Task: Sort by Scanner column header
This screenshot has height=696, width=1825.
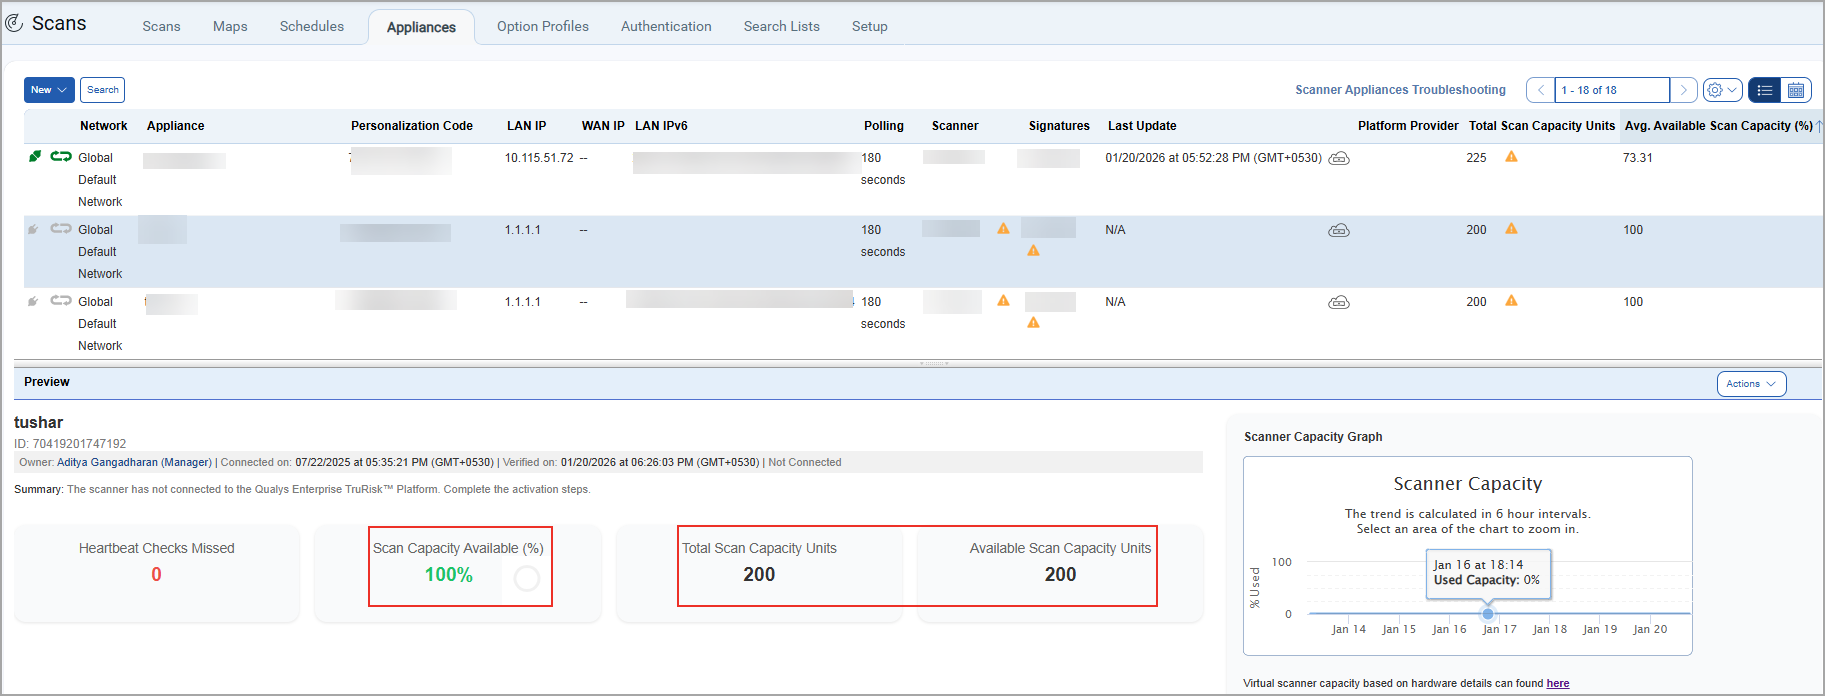Action: [955, 126]
